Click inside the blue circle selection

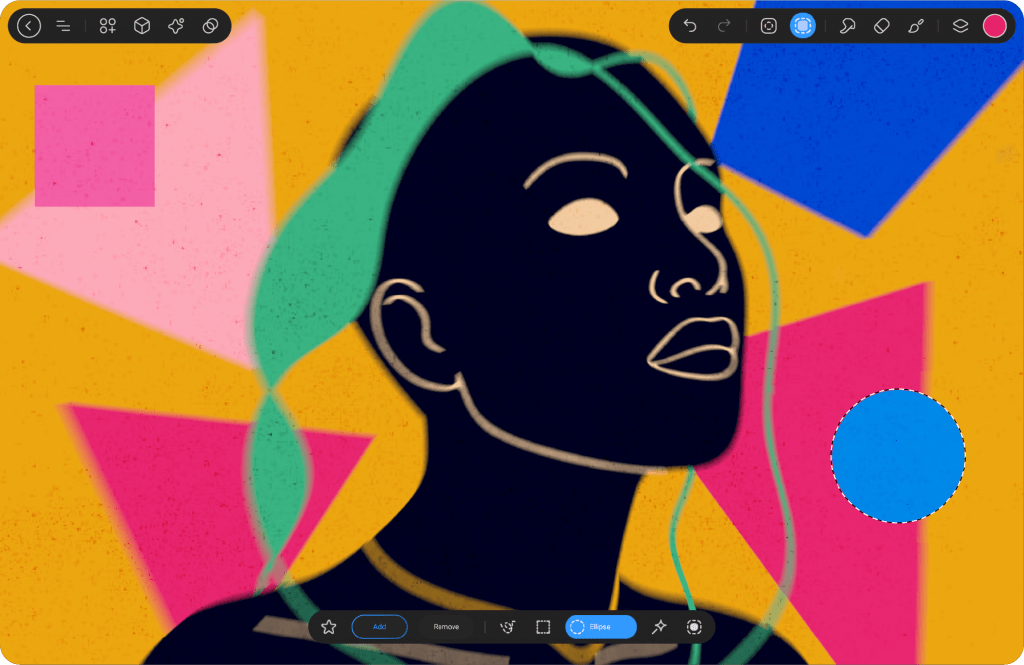coord(898,456)
